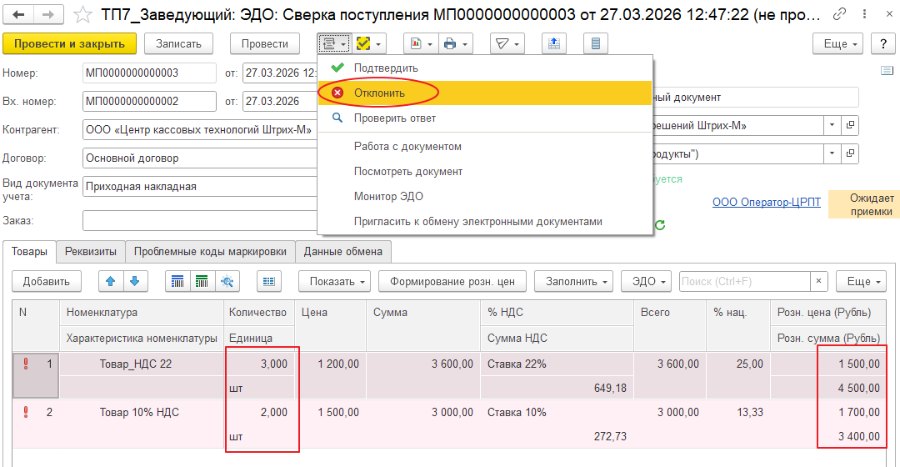
Task: Open the Показать dropdown
Action: pos(335,281)
